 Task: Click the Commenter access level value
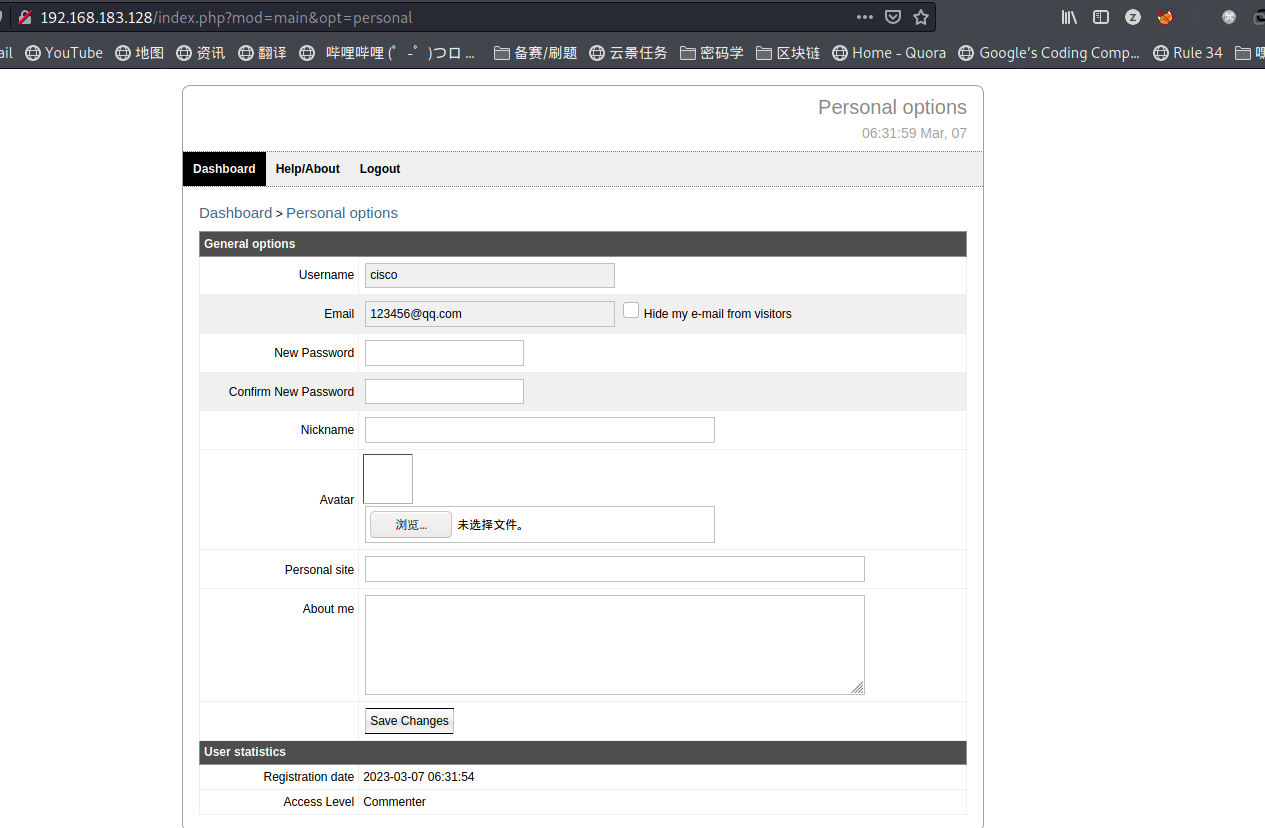395,802
